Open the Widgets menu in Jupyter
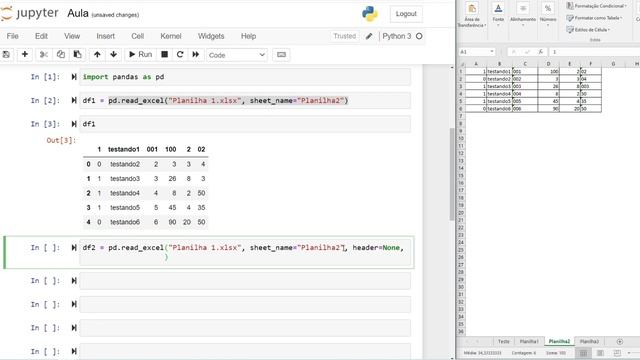 211,36
